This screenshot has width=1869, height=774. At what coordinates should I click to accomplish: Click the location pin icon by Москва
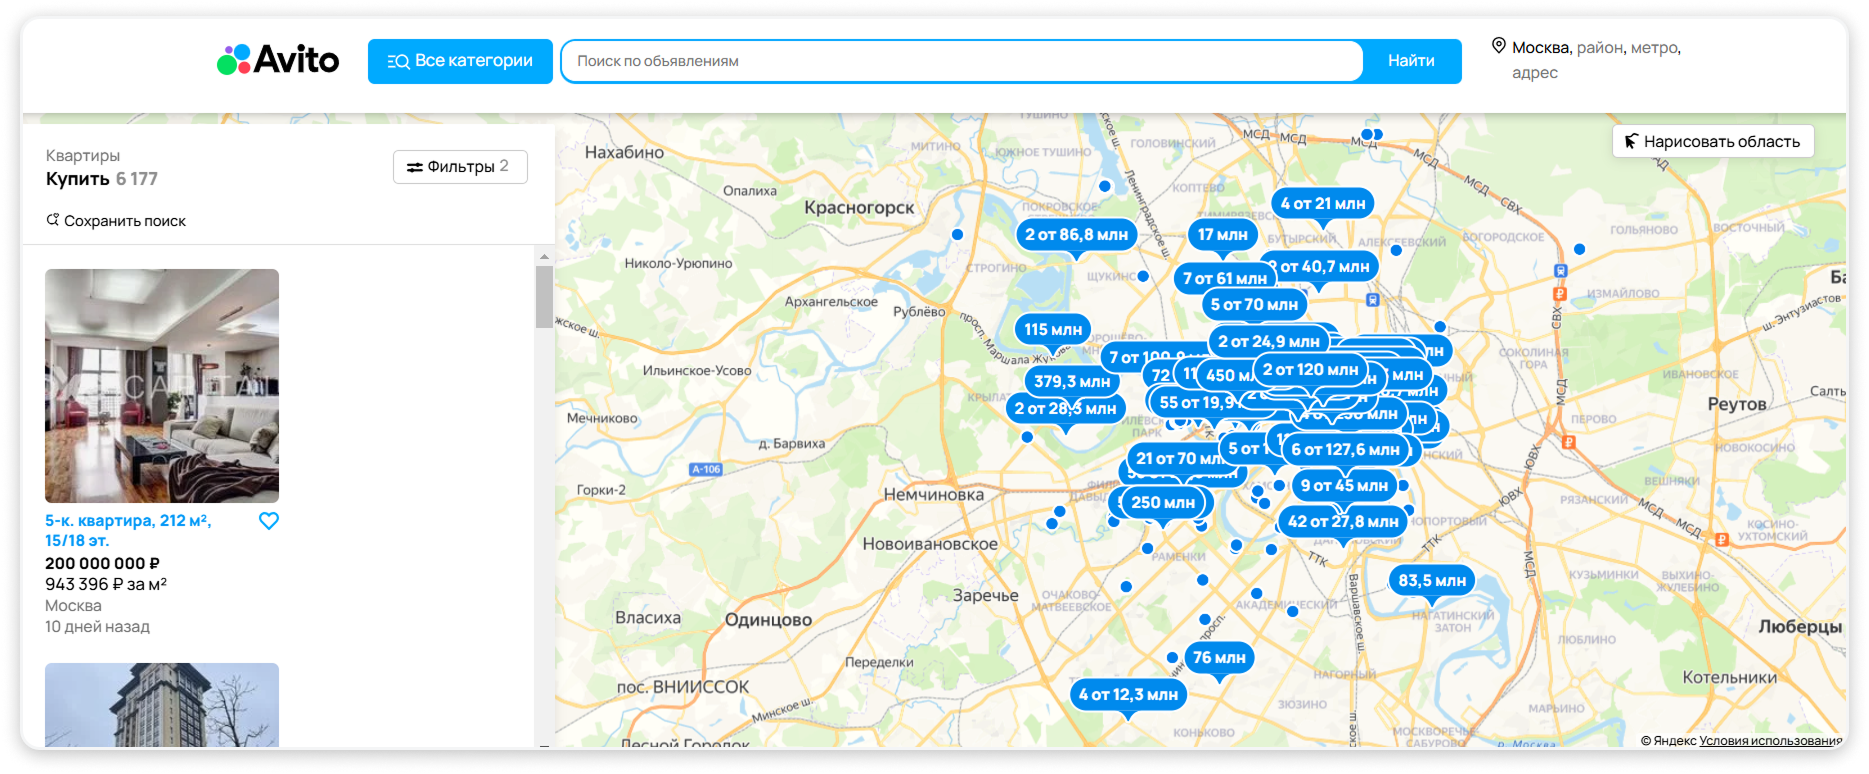(x=1498, y=46)
